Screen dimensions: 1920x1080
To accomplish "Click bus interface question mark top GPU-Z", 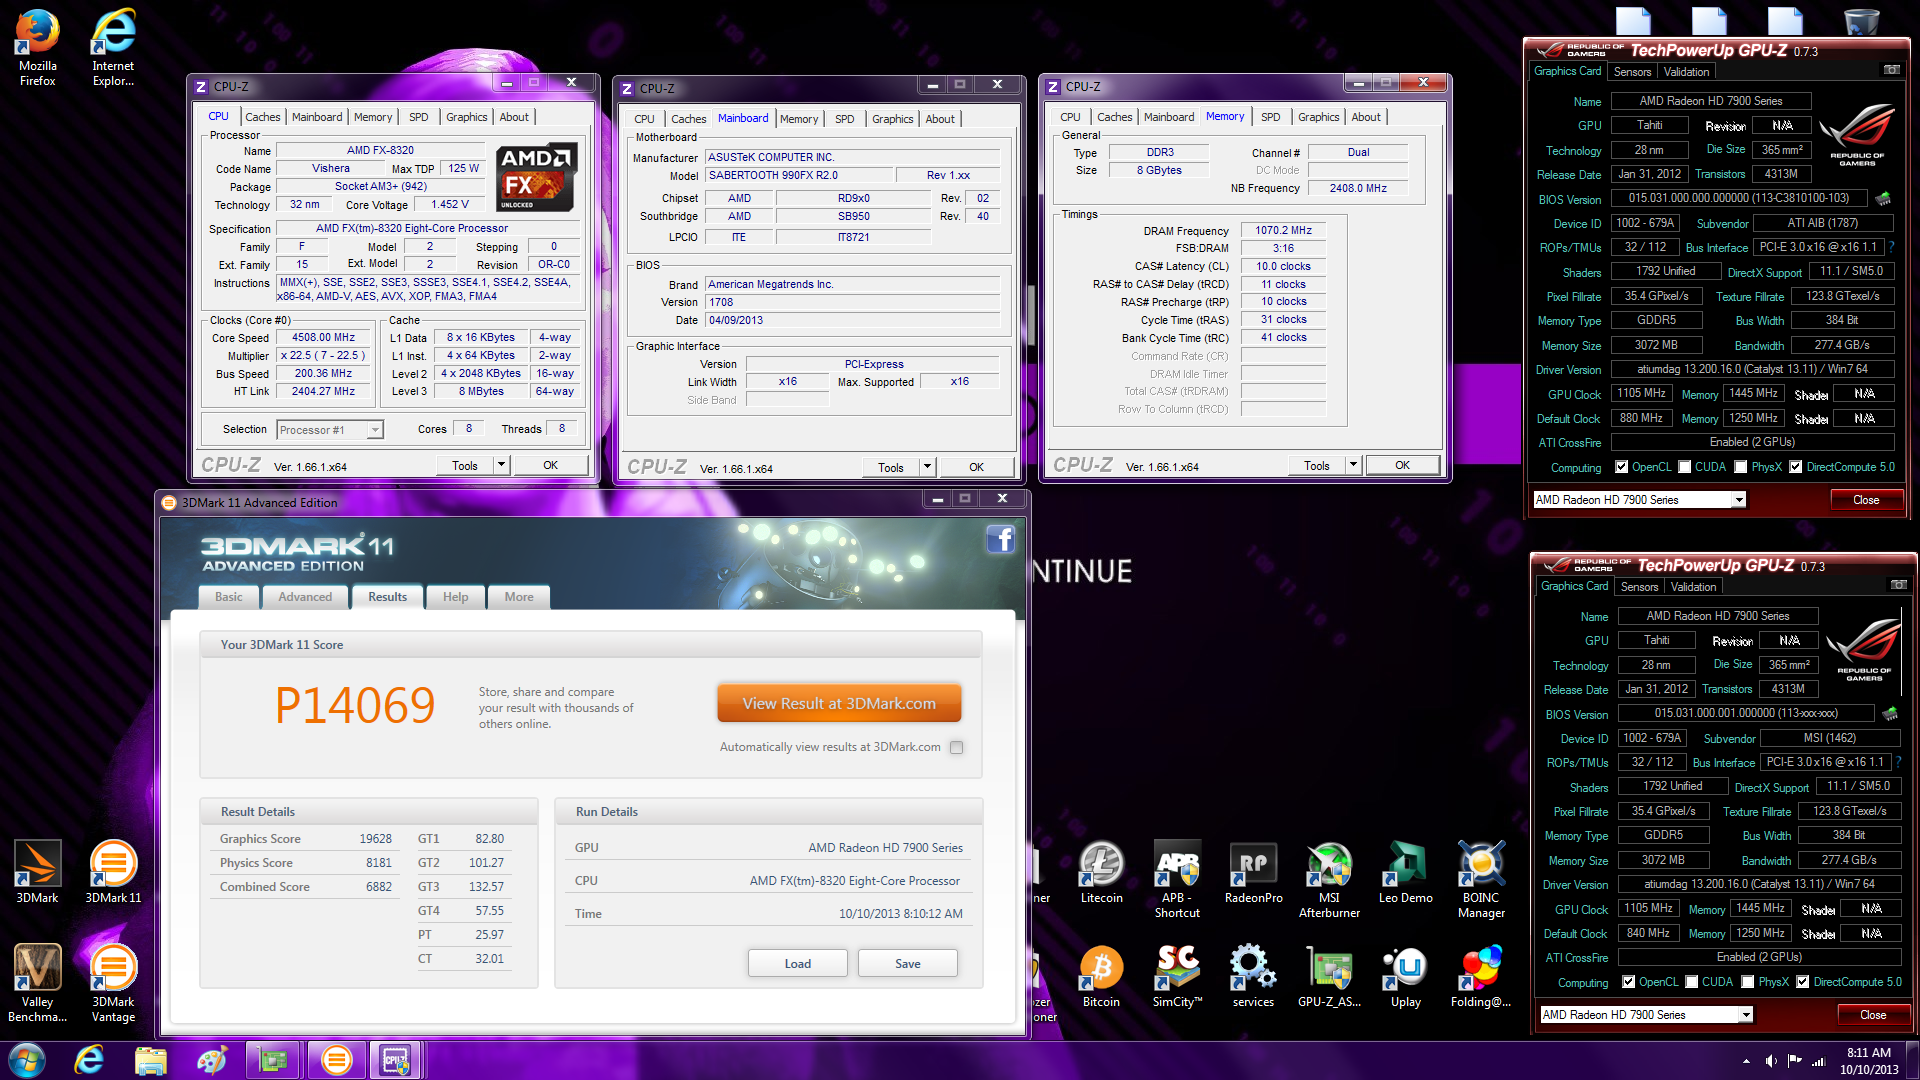I will coord(1892,247).
